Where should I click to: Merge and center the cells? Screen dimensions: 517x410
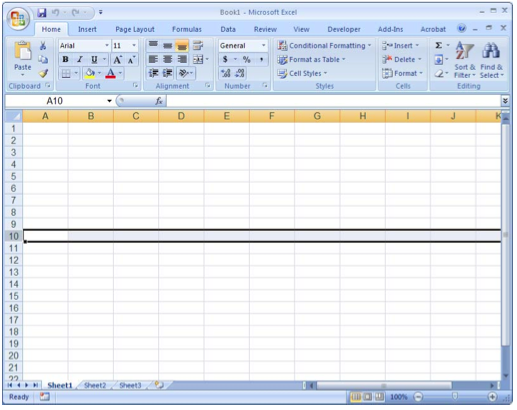pyautogui.click(x=198, y=59)
